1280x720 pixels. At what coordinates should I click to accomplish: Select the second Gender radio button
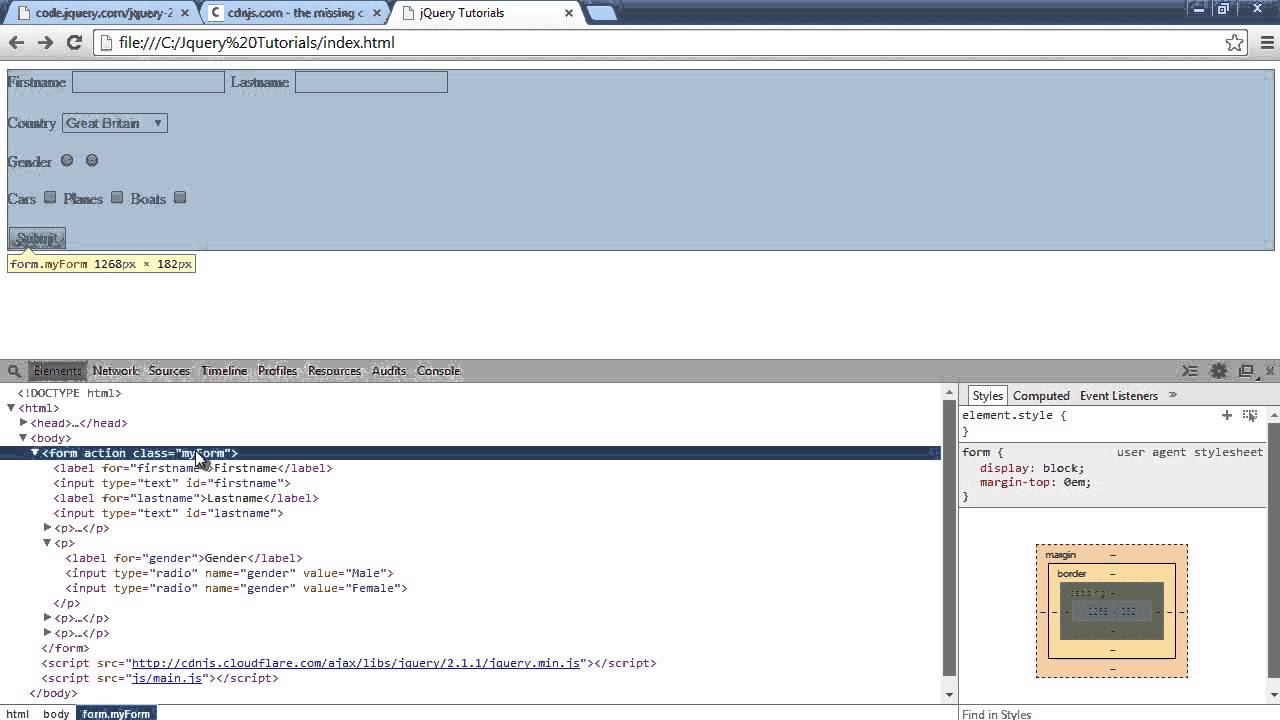[92, 160]
